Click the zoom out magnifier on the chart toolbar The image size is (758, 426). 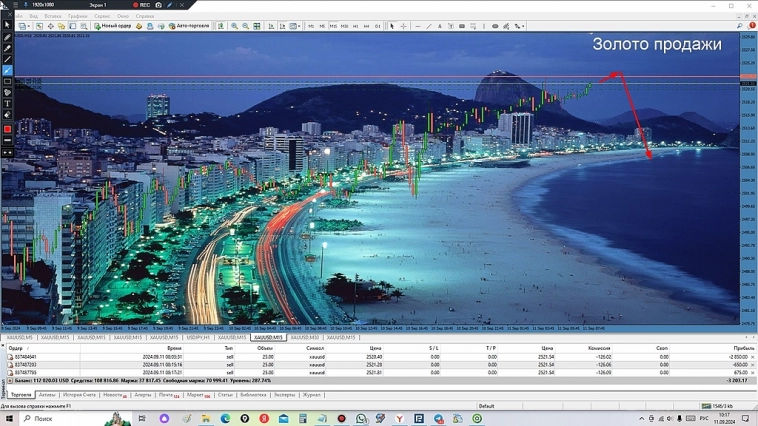pos(245,26)
